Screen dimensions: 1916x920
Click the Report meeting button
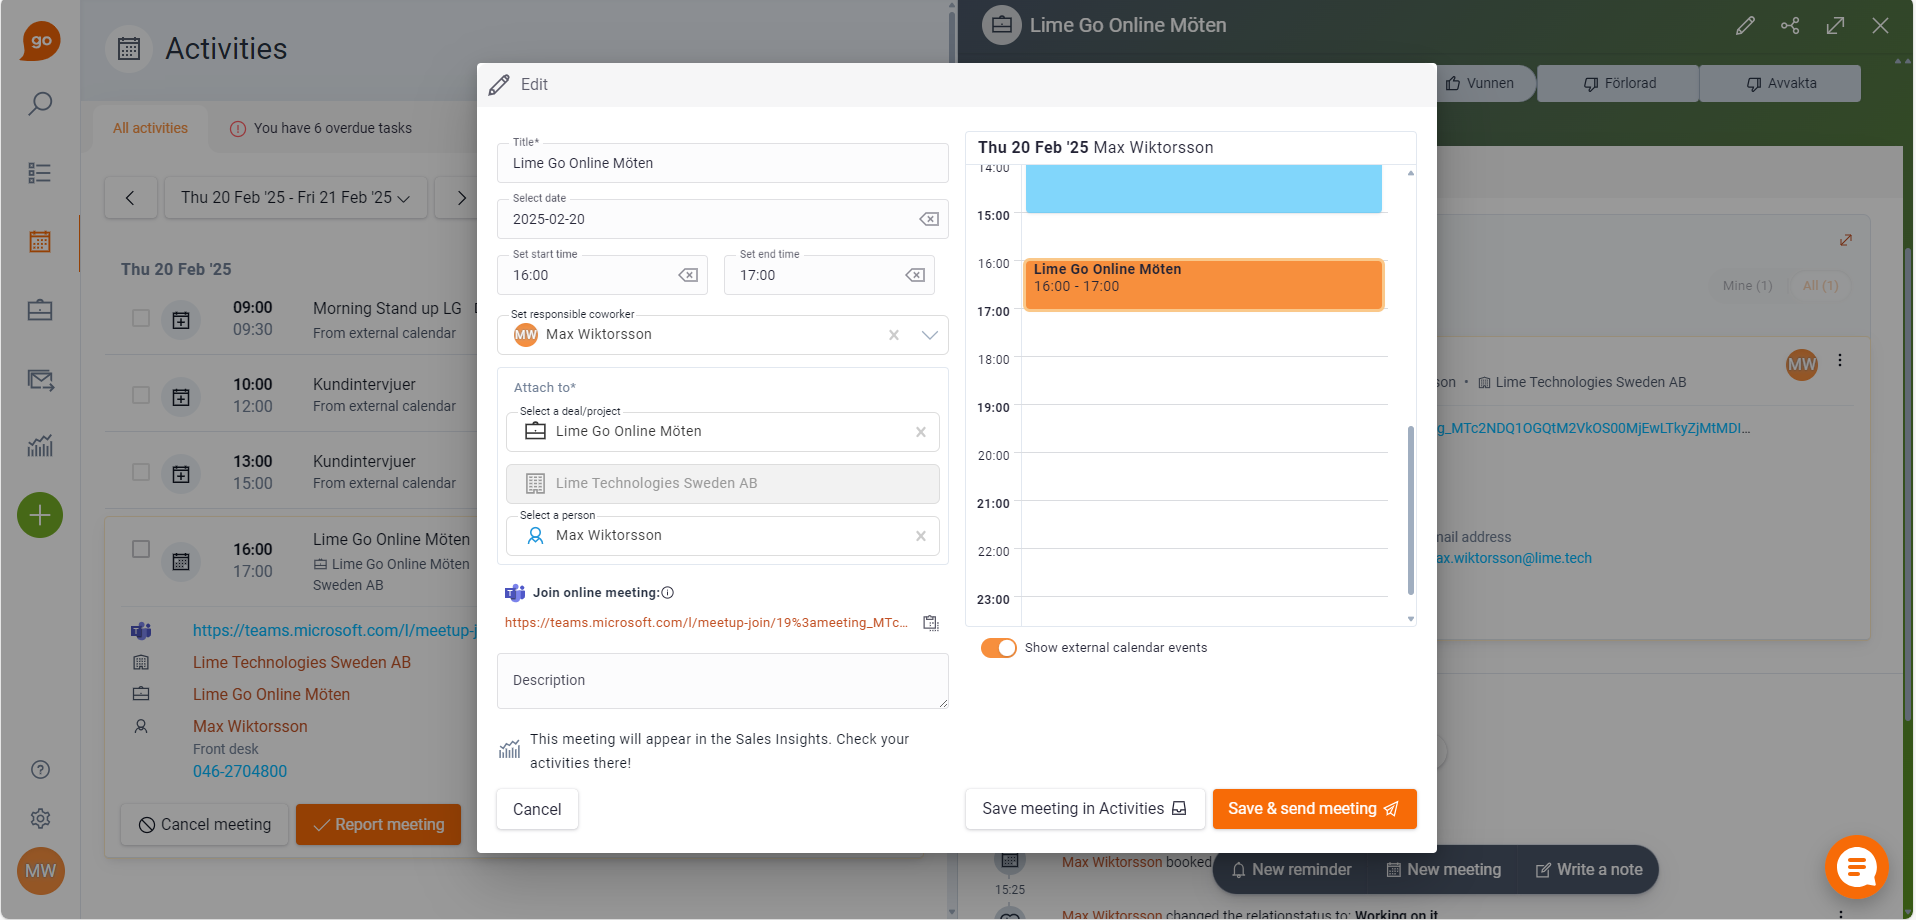378,825
